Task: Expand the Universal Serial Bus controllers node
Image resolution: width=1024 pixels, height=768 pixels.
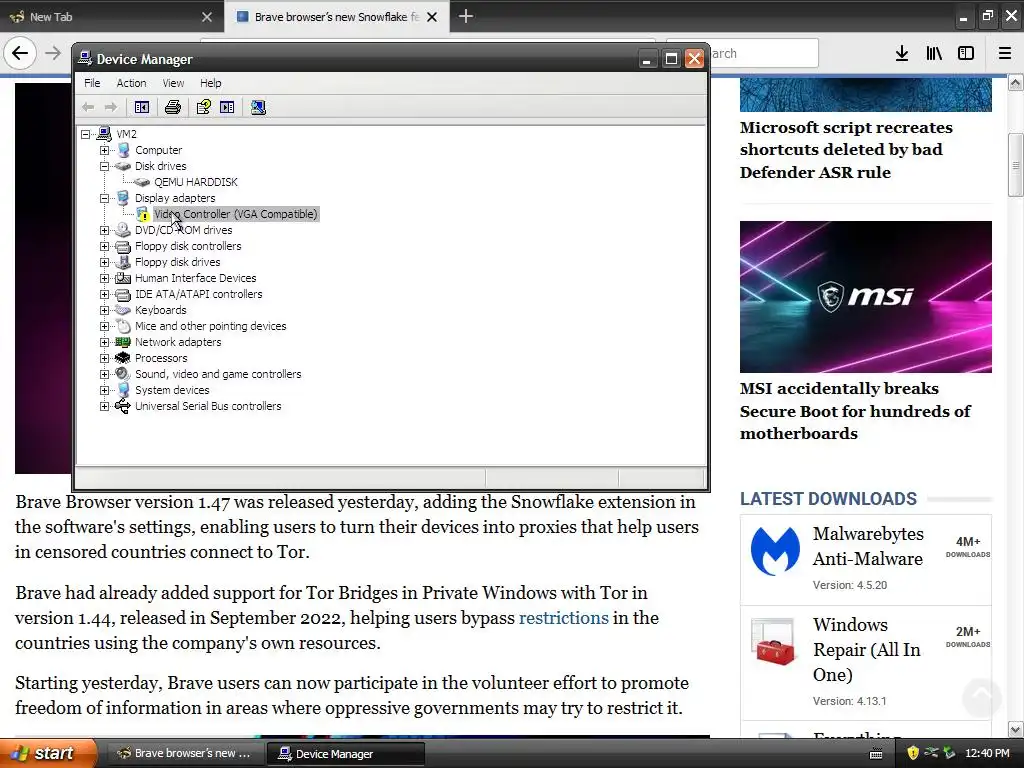Action: 104,406
